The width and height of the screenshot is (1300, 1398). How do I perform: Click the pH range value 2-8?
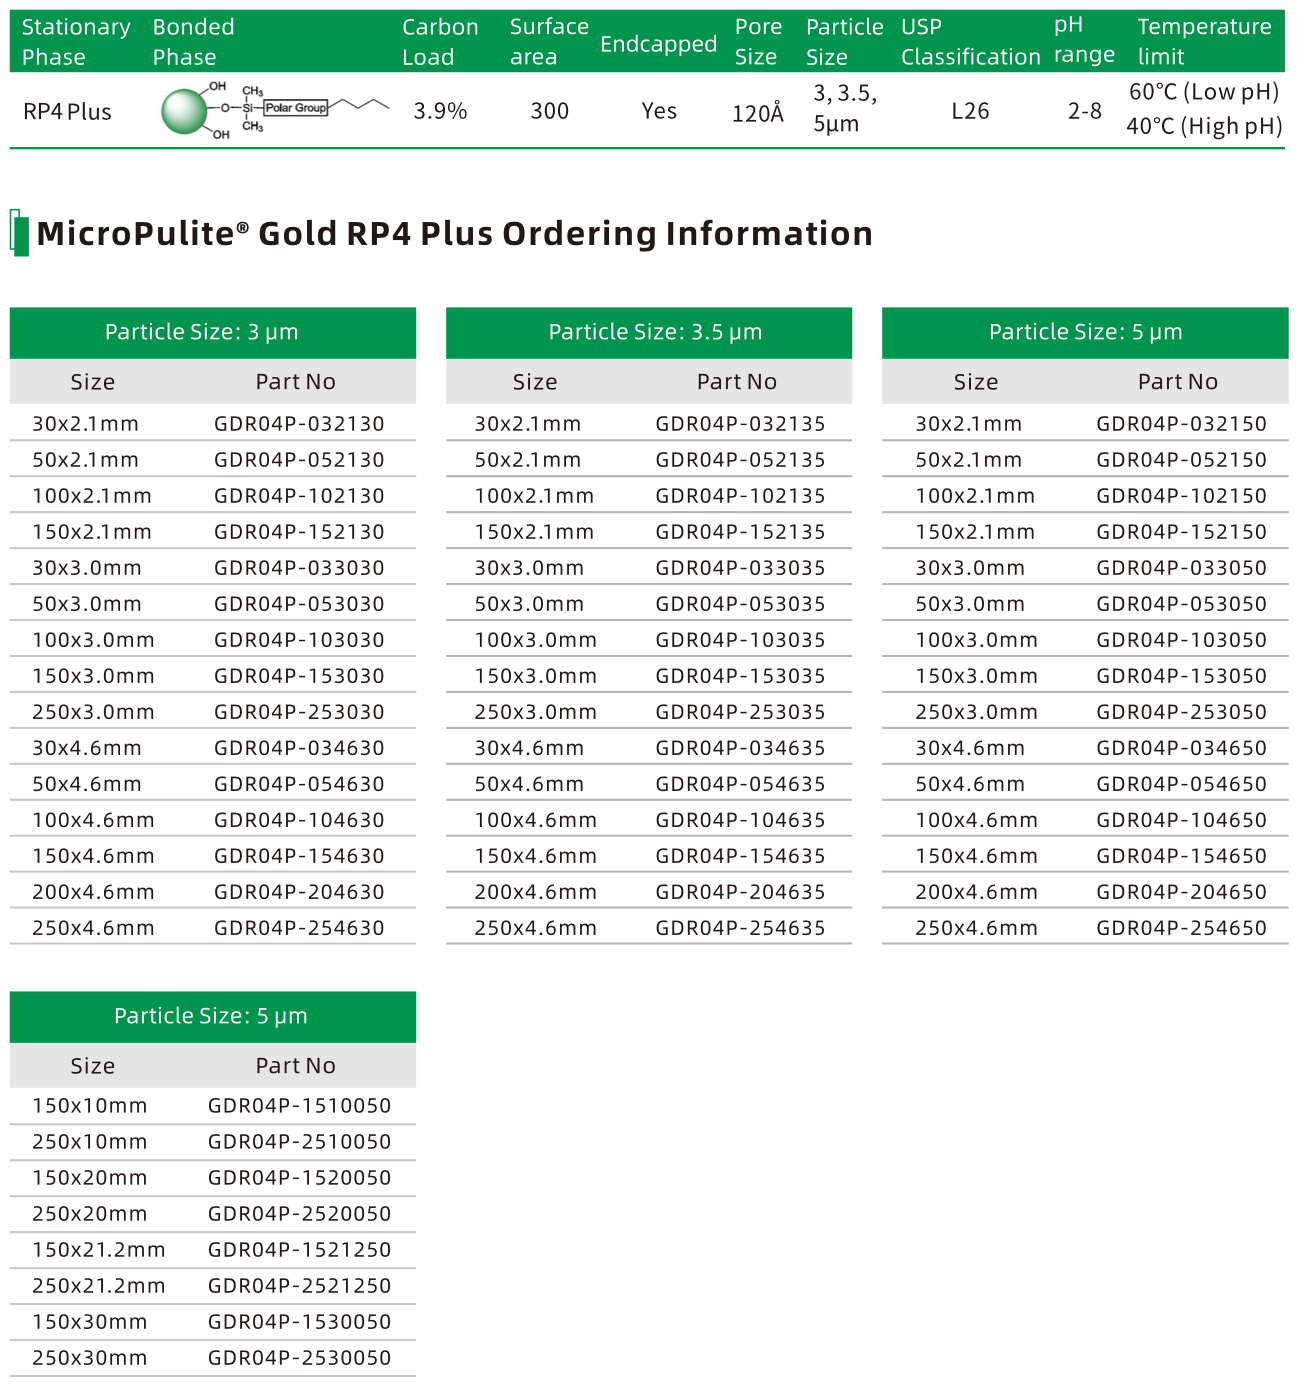point(1085,111)
